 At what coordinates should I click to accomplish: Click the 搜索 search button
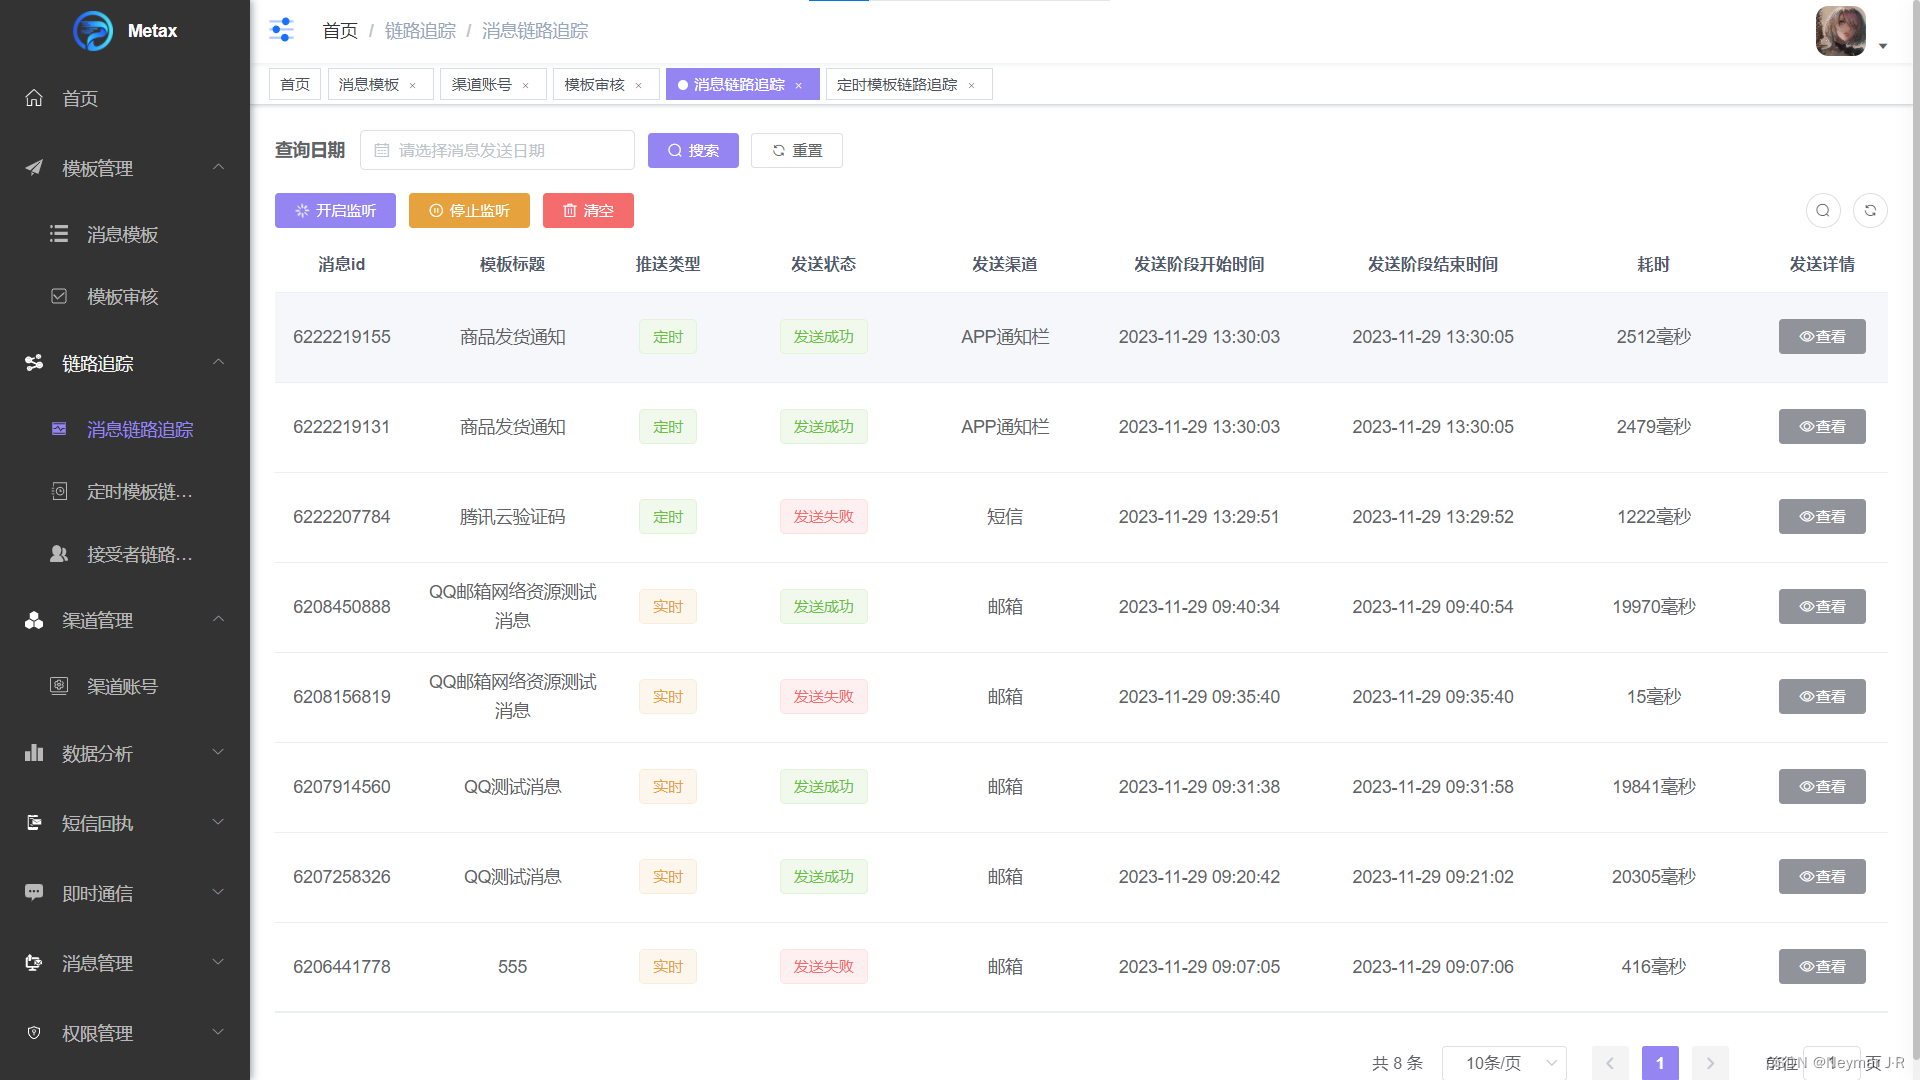(x=693, y=150)
